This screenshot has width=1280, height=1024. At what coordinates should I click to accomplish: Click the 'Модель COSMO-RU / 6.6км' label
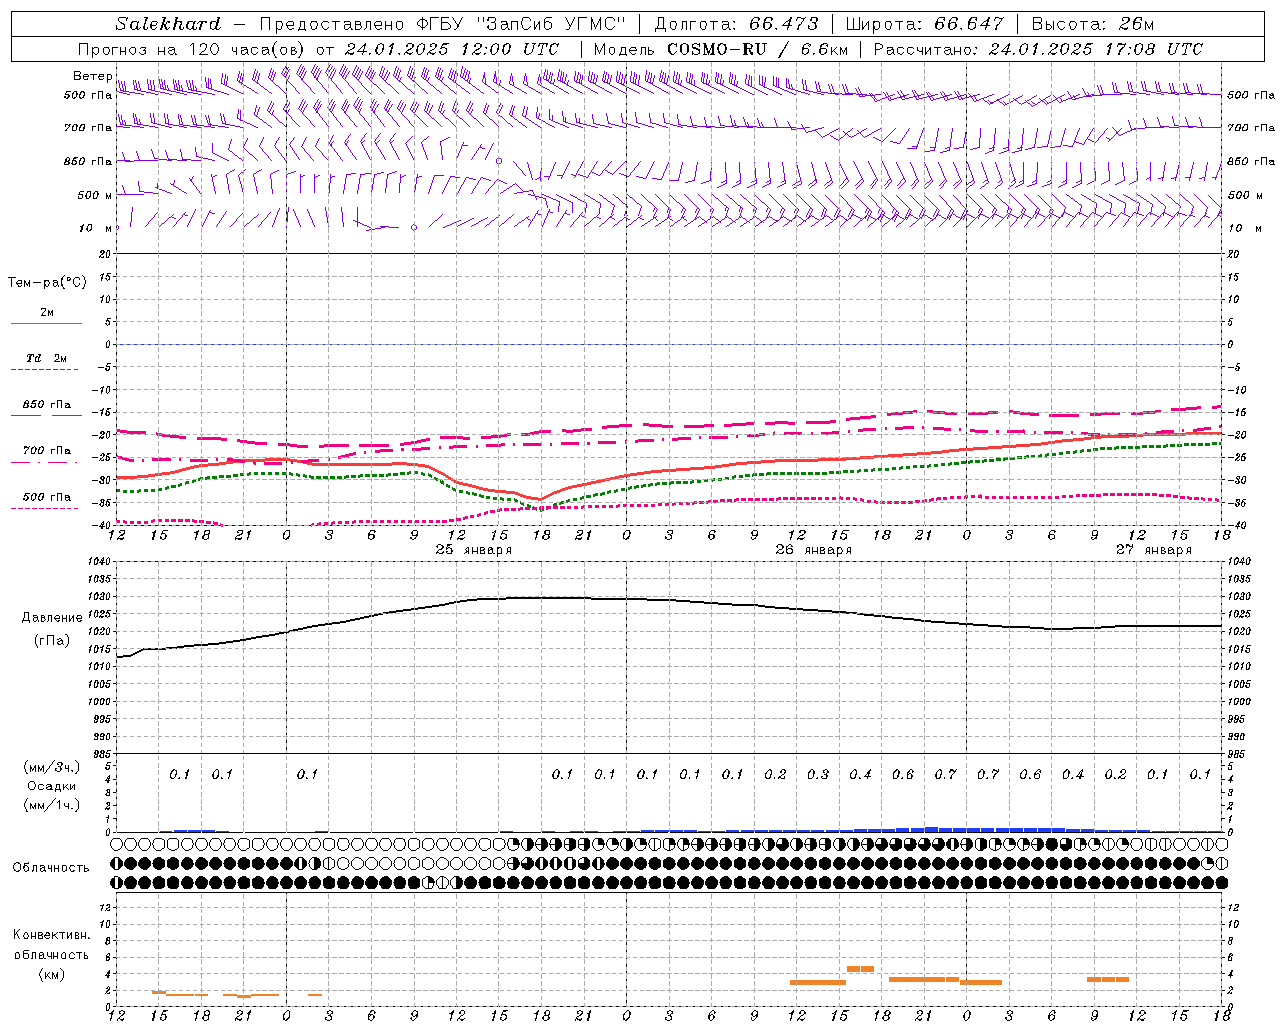pos(721,49)
